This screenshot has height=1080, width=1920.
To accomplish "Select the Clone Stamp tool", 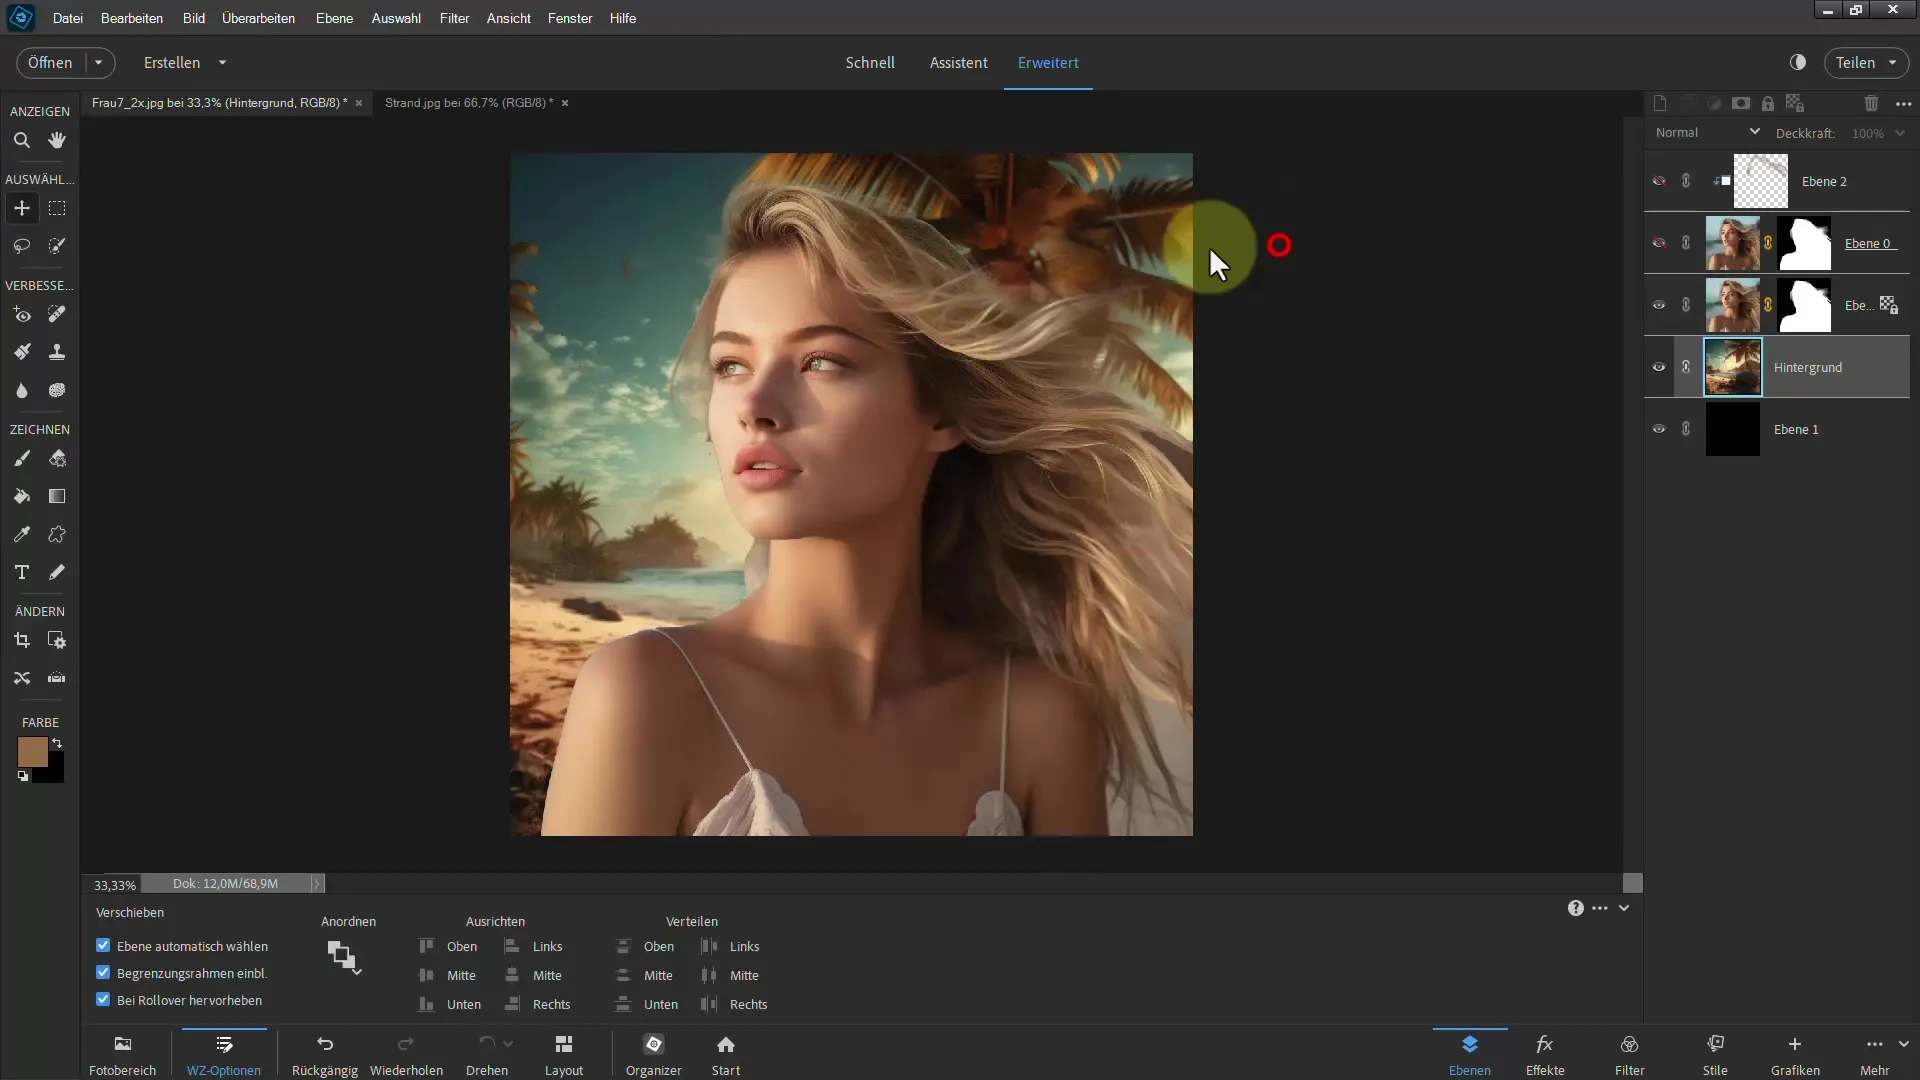I will 57,352.
